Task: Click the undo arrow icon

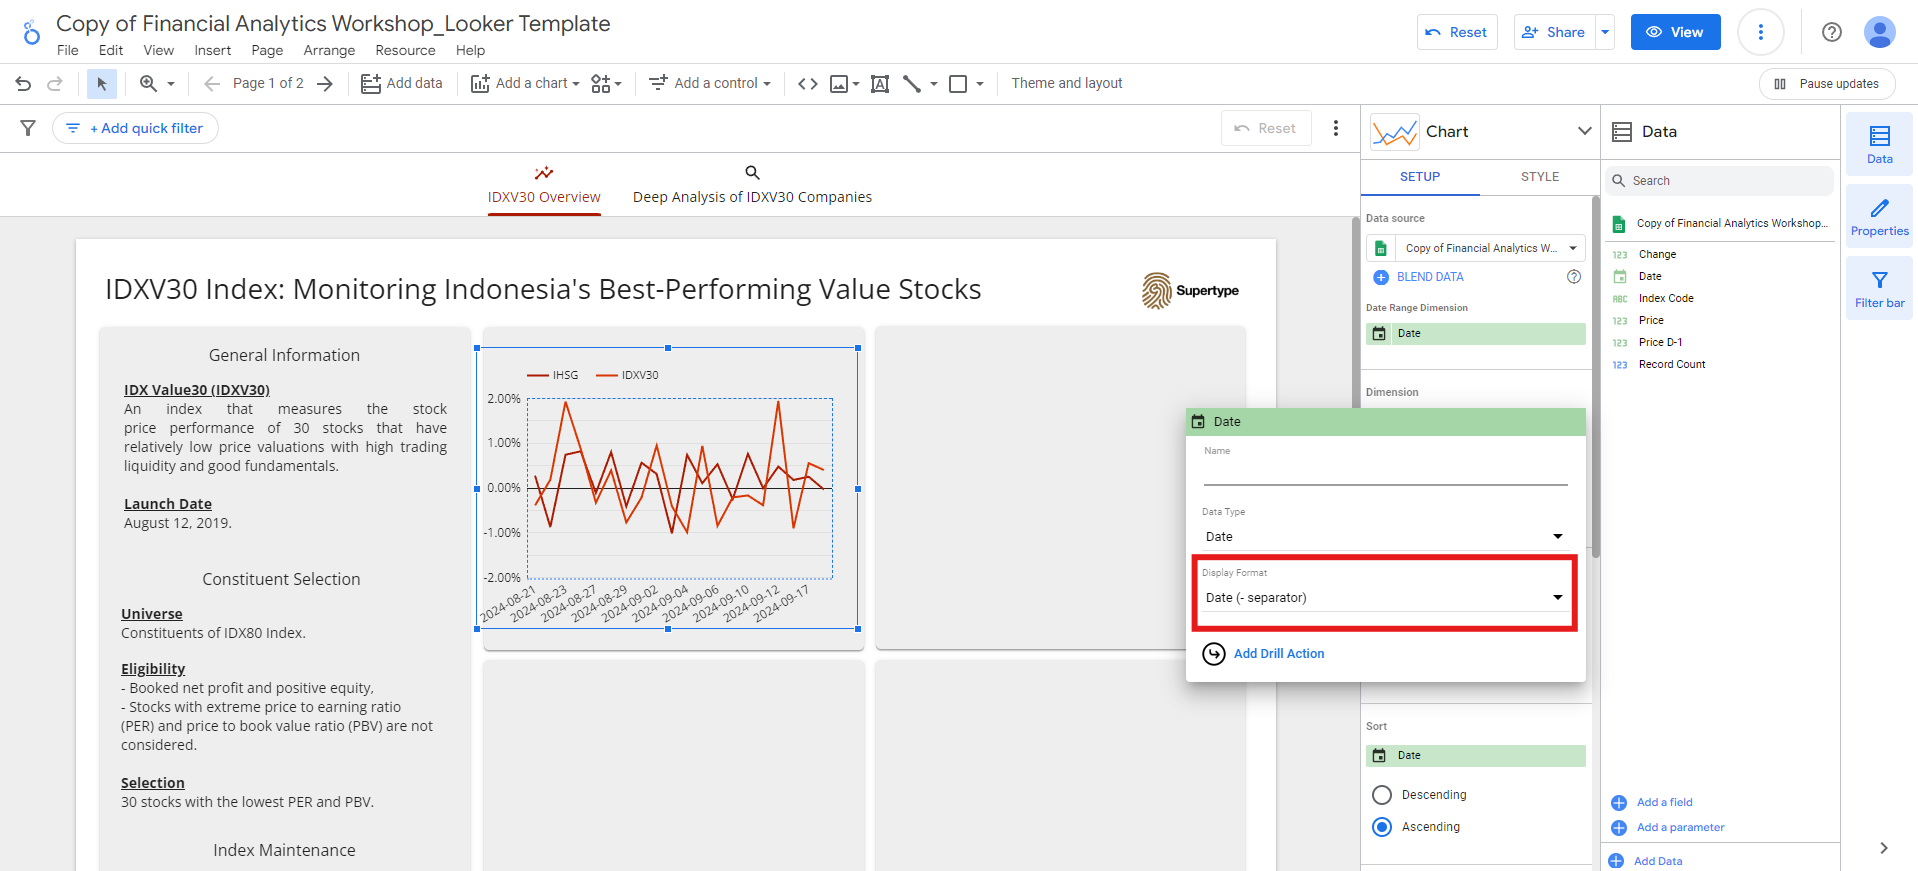Action: tap(23, 84)
